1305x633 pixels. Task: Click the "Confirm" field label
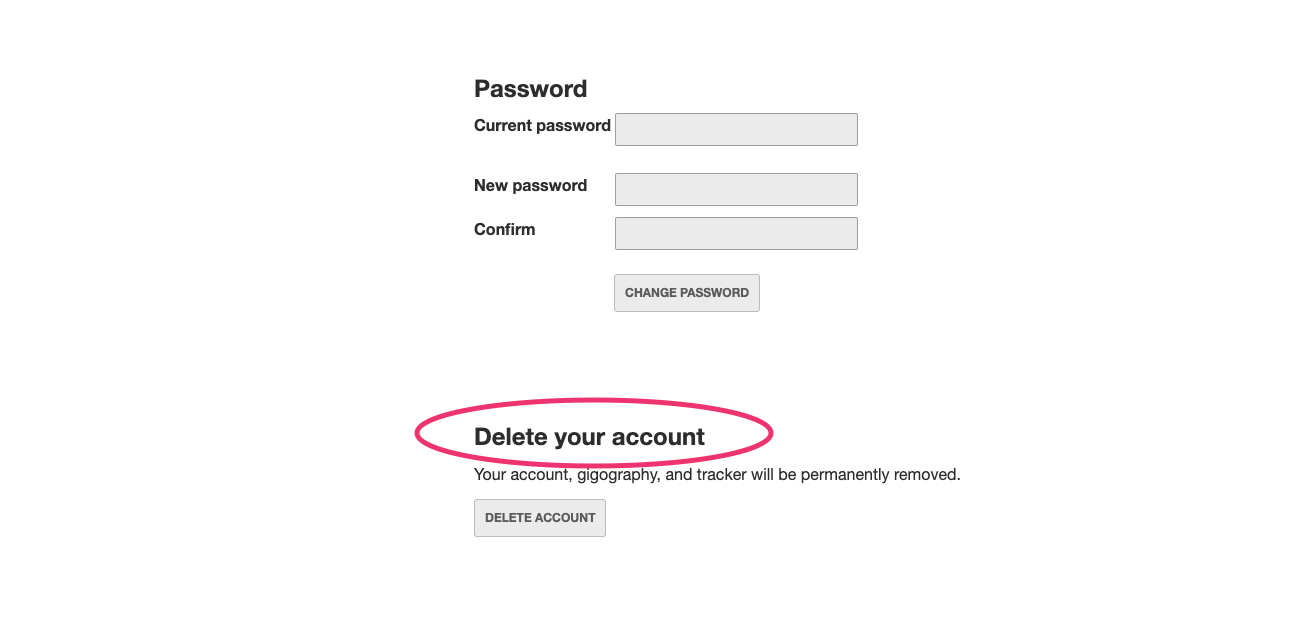(x=504, y=230)
